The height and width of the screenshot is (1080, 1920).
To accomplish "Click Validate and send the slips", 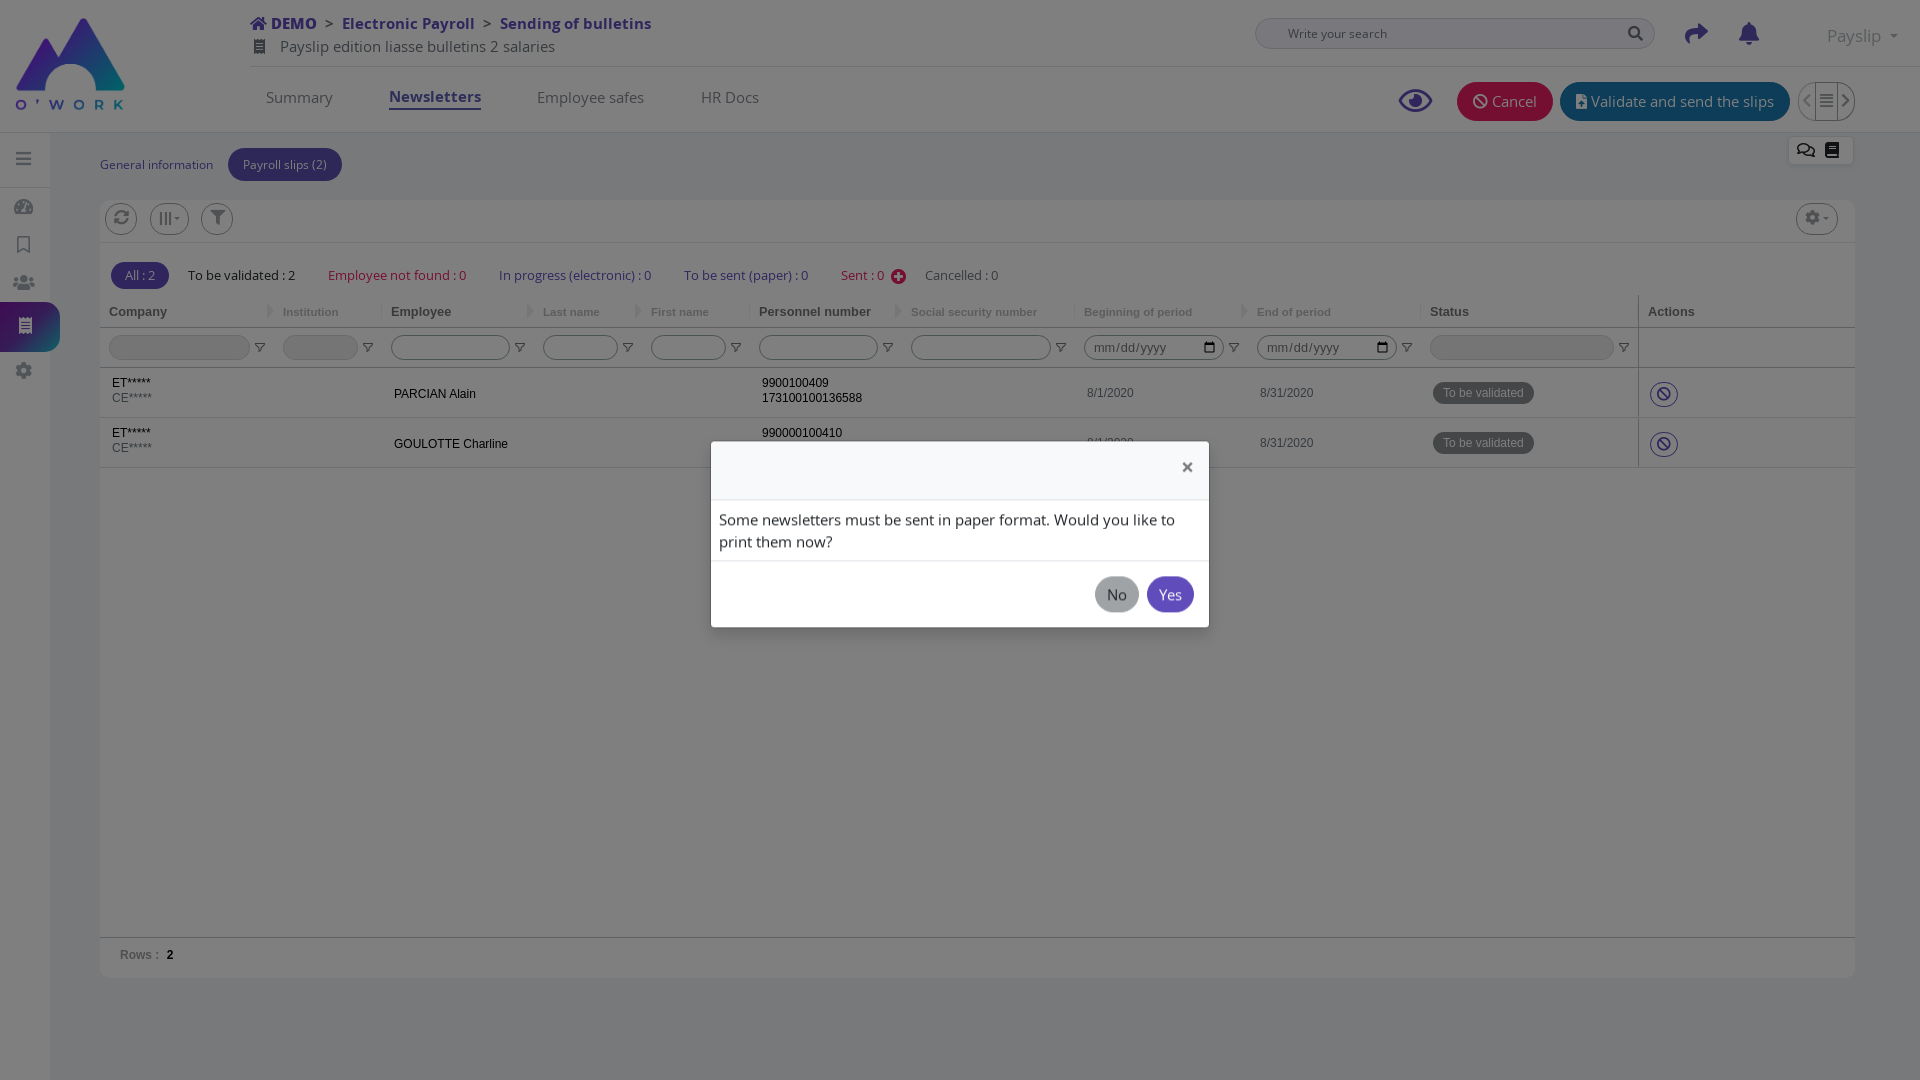I will click(1674, 102).
